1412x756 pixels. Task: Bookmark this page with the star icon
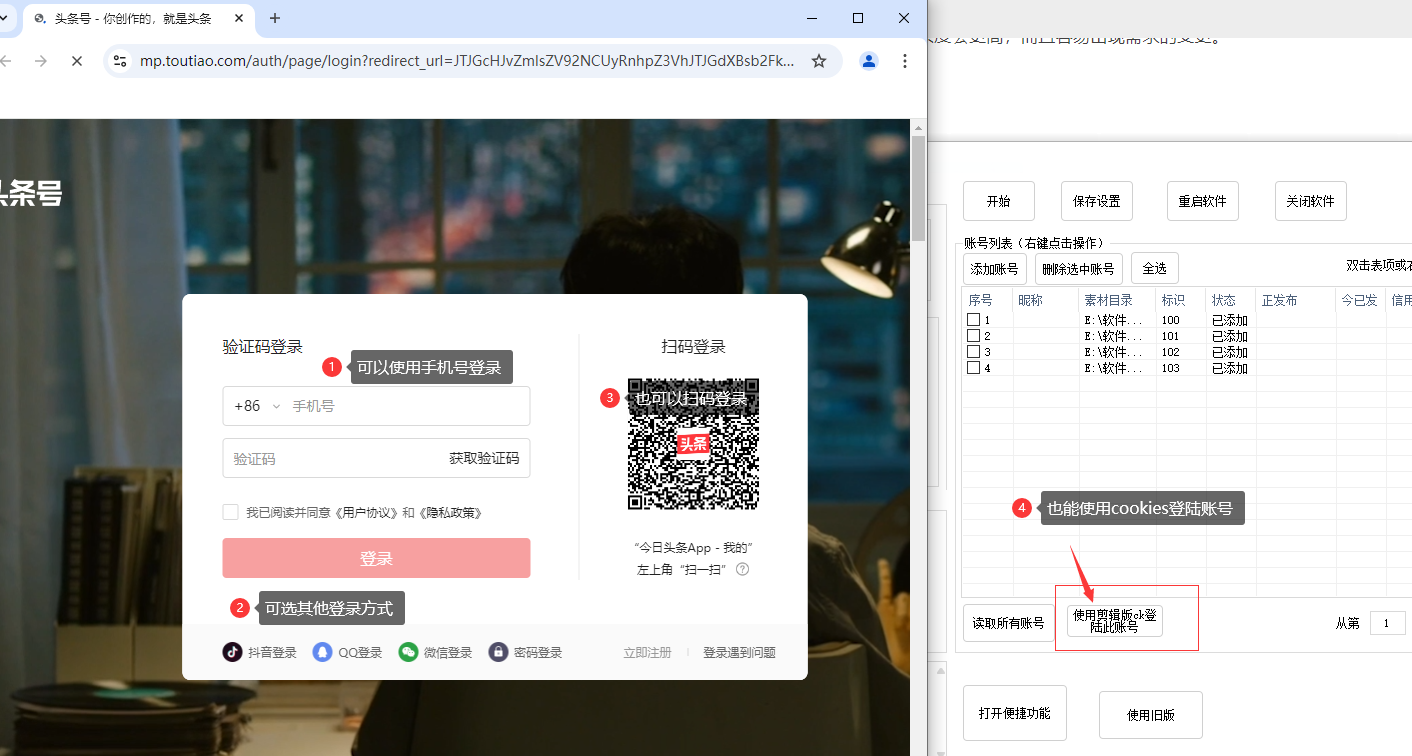(819, 61)
